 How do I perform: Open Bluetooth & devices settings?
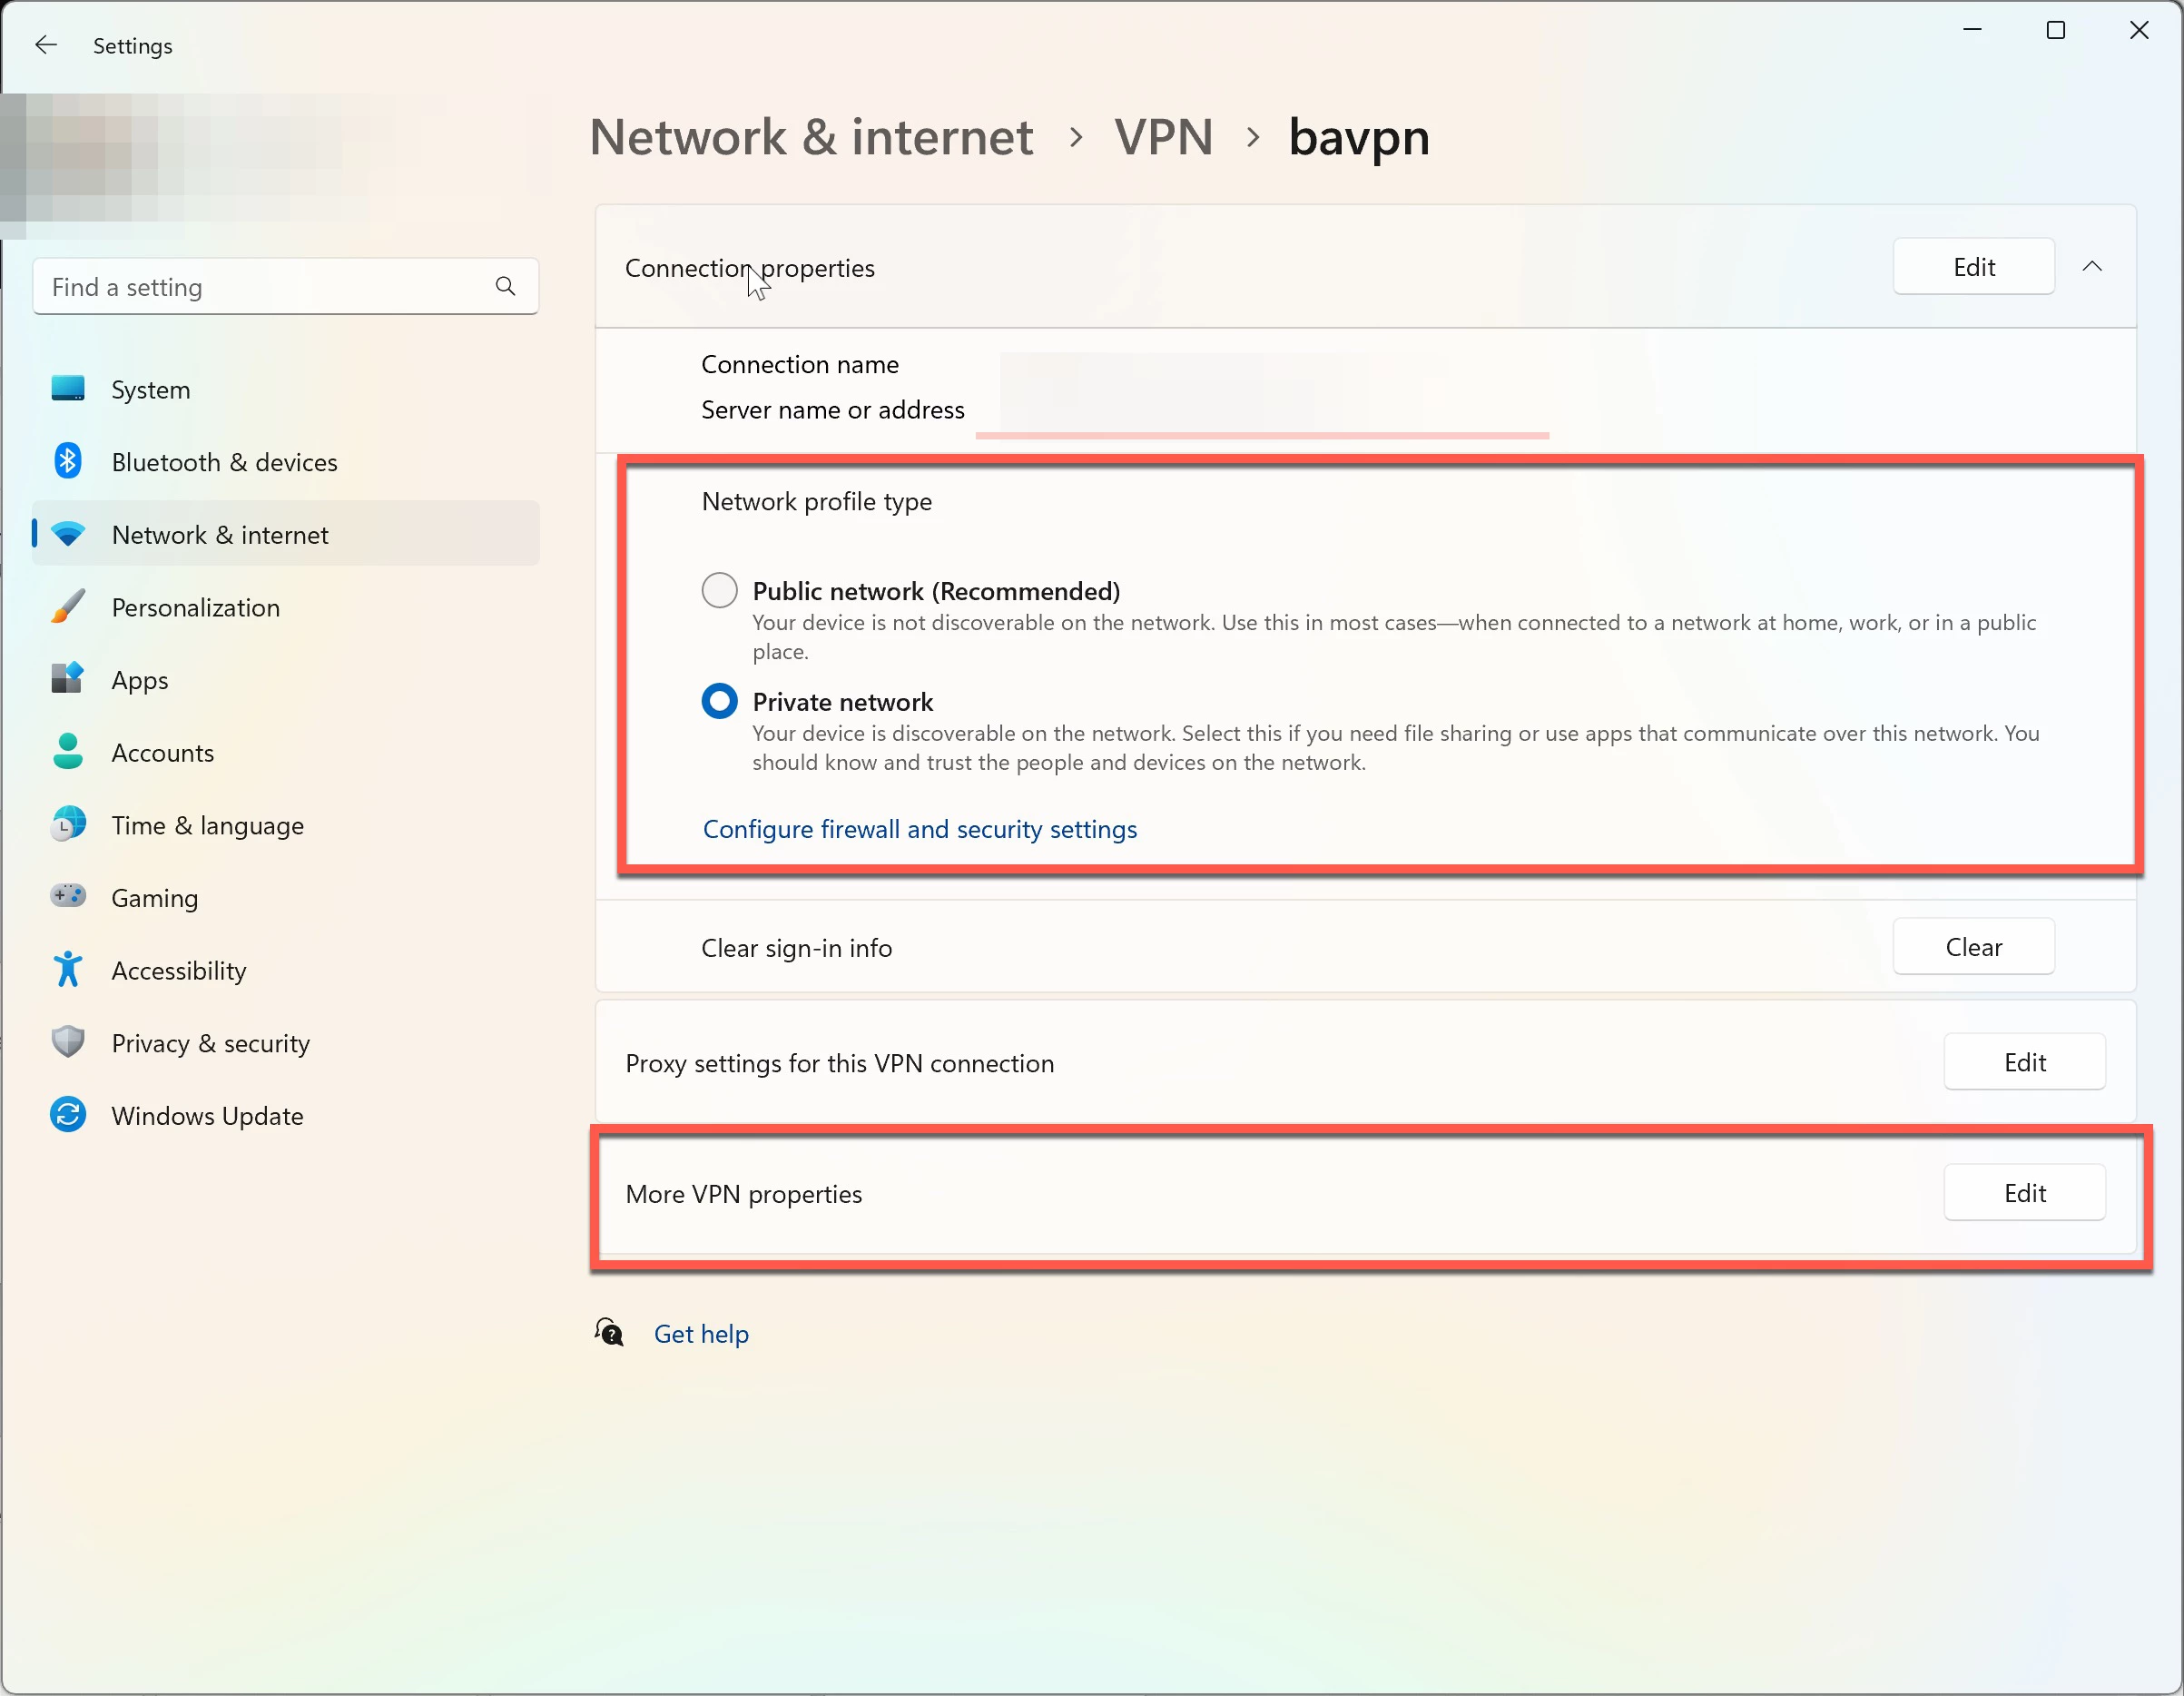[286, 462]
